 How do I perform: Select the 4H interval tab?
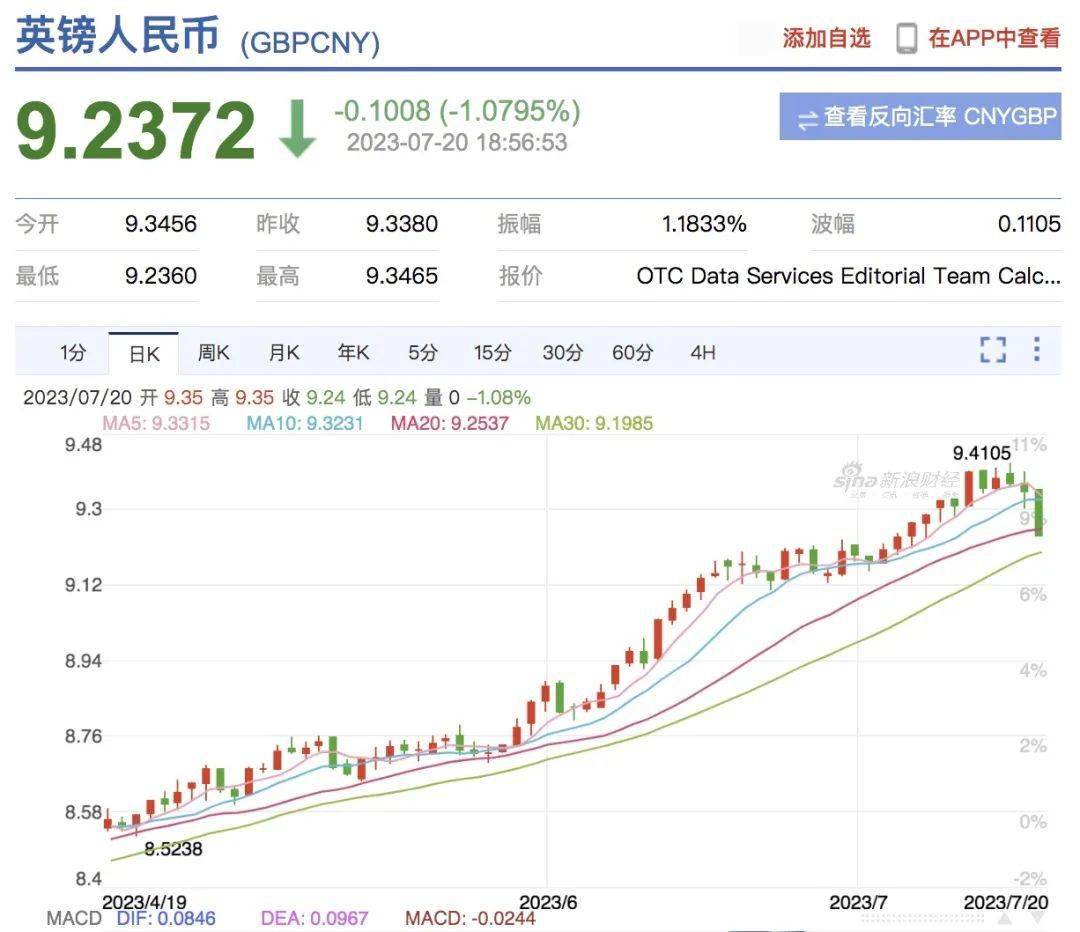pyautogui.click(x=703, y=353)
